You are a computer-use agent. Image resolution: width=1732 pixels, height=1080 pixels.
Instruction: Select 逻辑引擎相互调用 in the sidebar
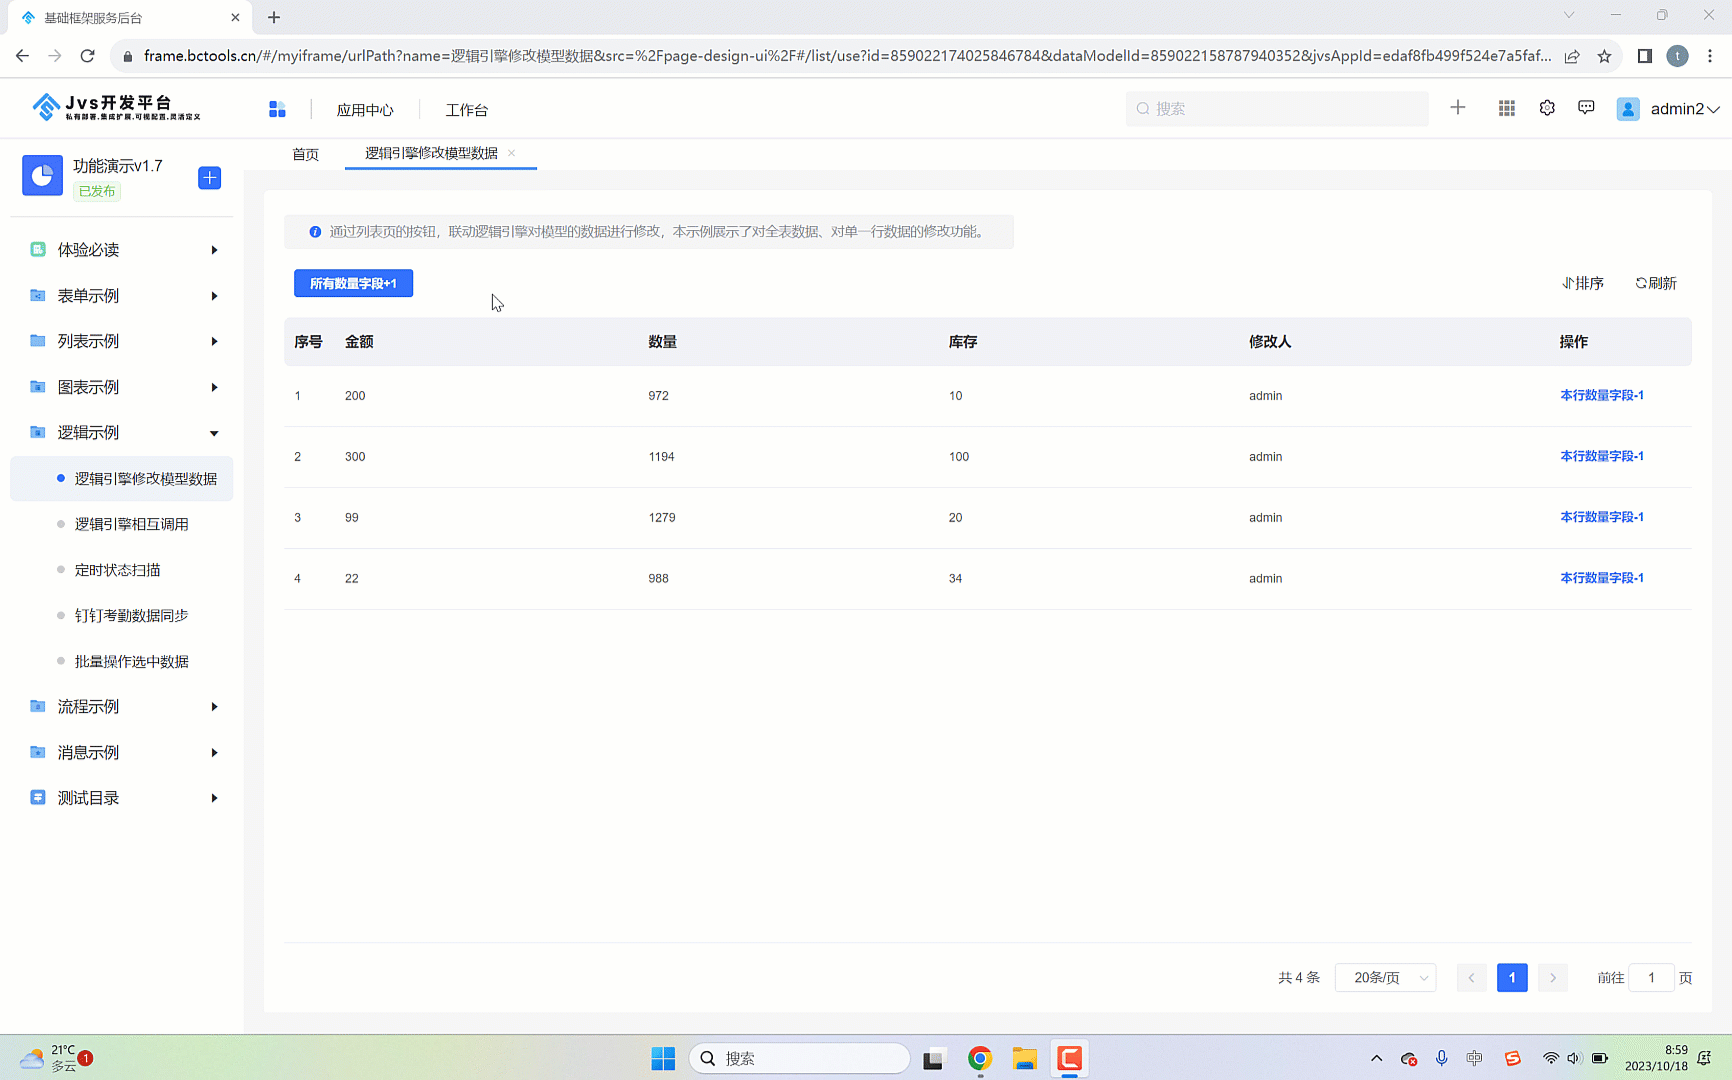131,524
